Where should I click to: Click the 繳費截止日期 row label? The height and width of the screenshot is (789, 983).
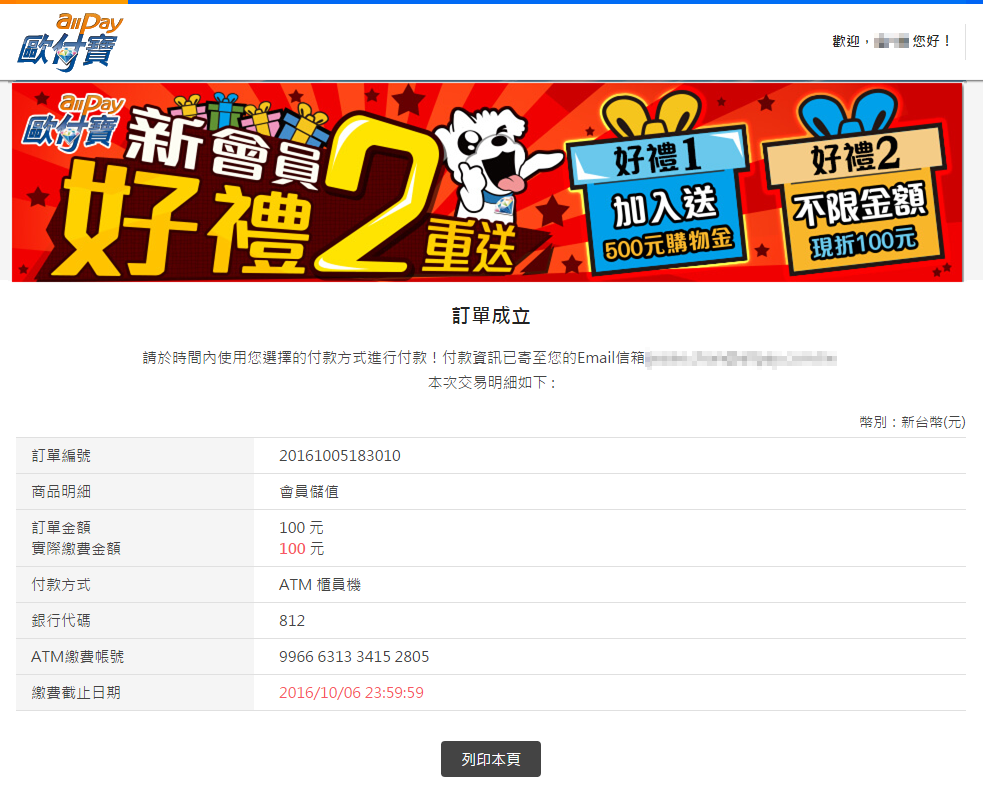[x=76, y=692]
